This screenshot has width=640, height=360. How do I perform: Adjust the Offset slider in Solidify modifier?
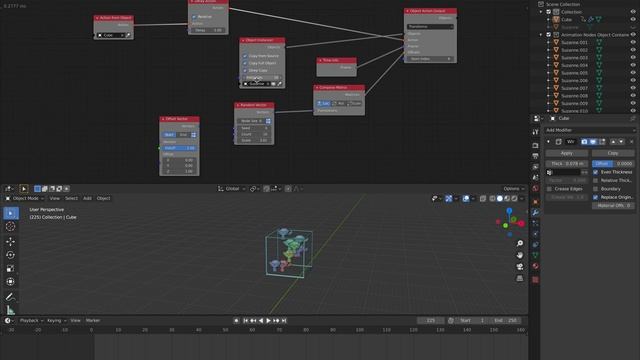tap(613, 164)
